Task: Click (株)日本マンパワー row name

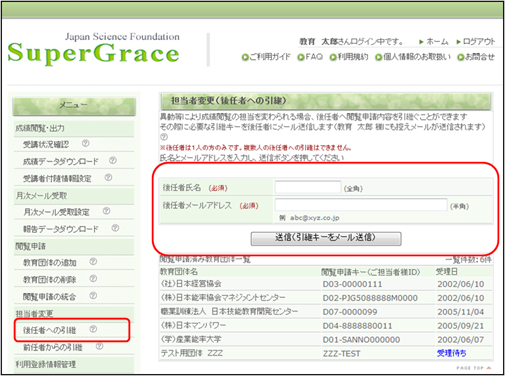Action: 193,325
